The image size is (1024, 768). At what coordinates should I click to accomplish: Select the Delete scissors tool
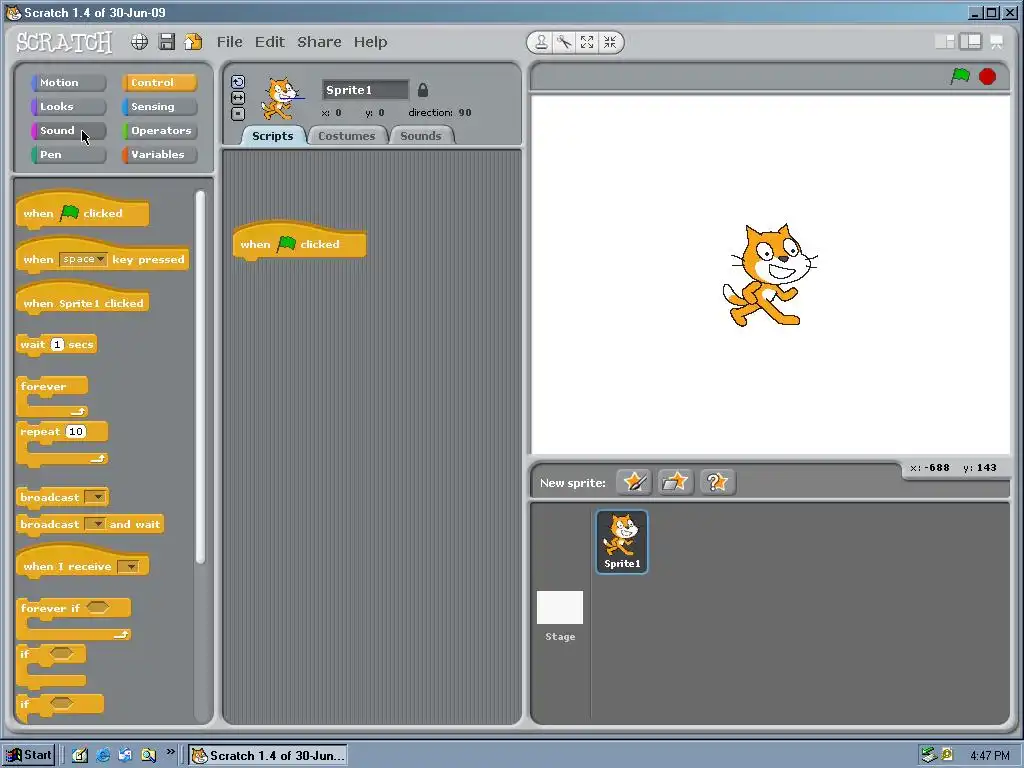[564, 42]
